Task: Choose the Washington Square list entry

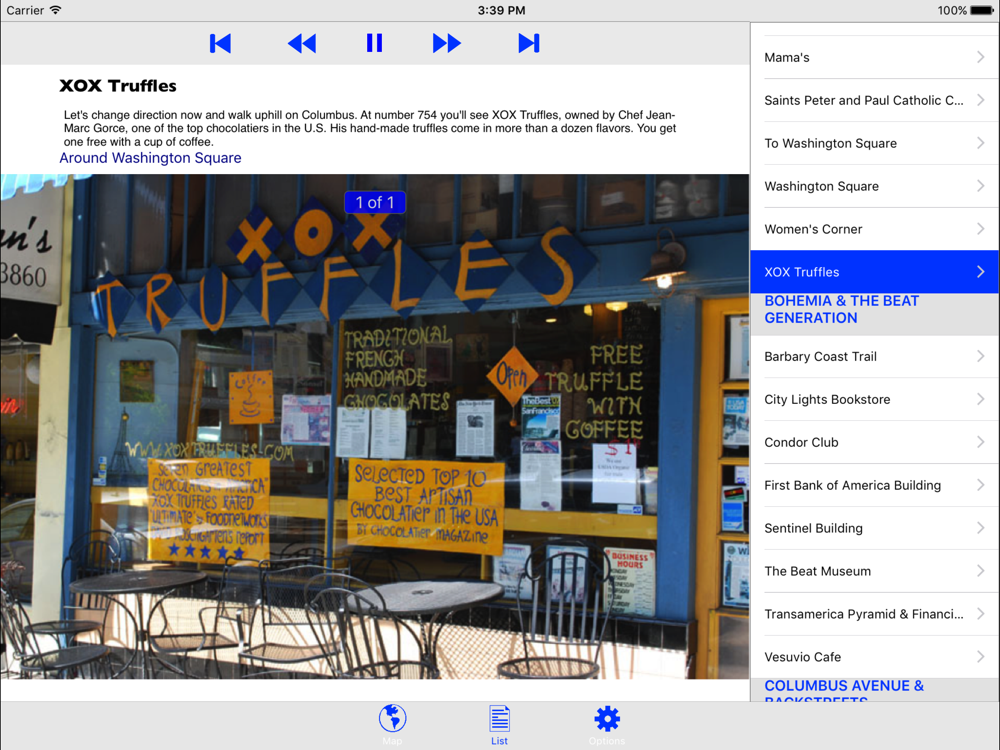Action: (x=875, y=186)
